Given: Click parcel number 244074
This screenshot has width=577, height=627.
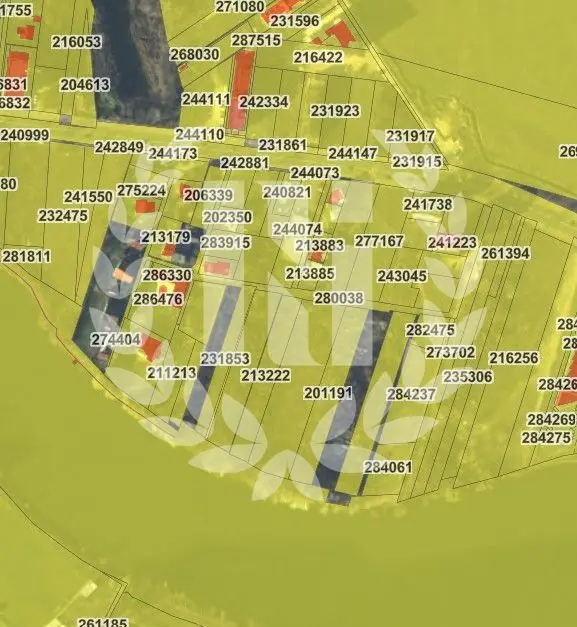Looking at the screenshot, I should (297, 230).
